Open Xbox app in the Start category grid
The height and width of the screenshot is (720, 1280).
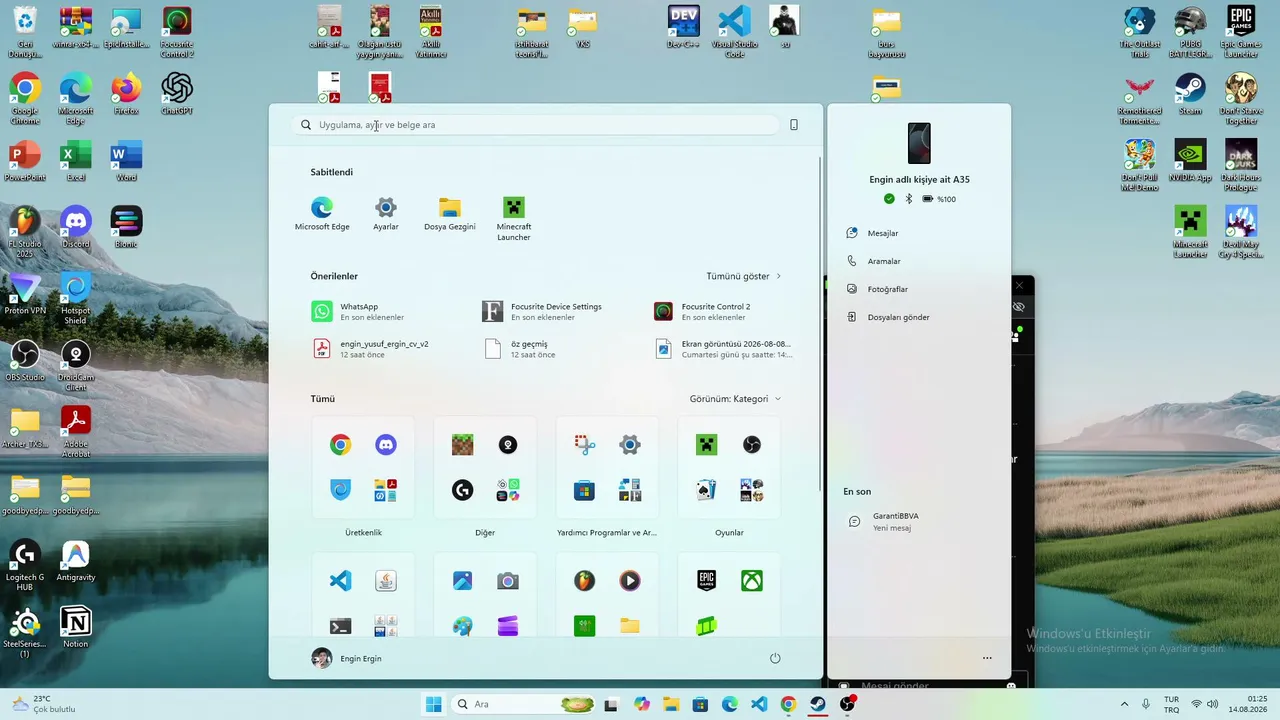(752, 581)
